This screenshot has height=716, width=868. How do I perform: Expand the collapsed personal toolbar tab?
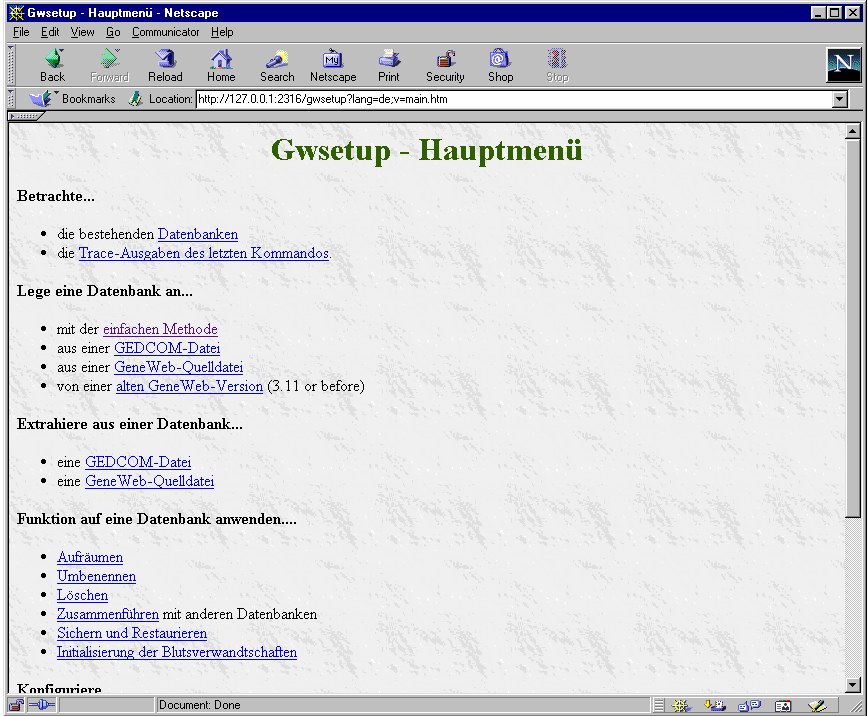click(25, 116)
